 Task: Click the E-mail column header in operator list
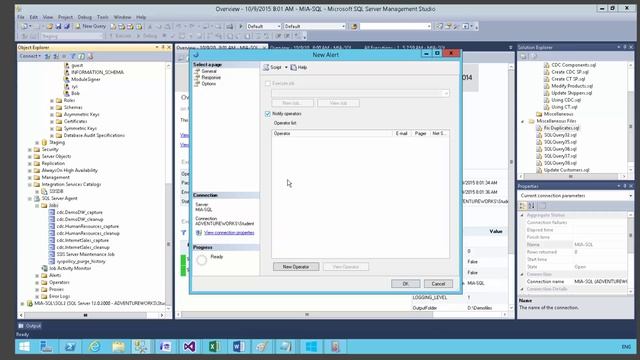point(402,133)
